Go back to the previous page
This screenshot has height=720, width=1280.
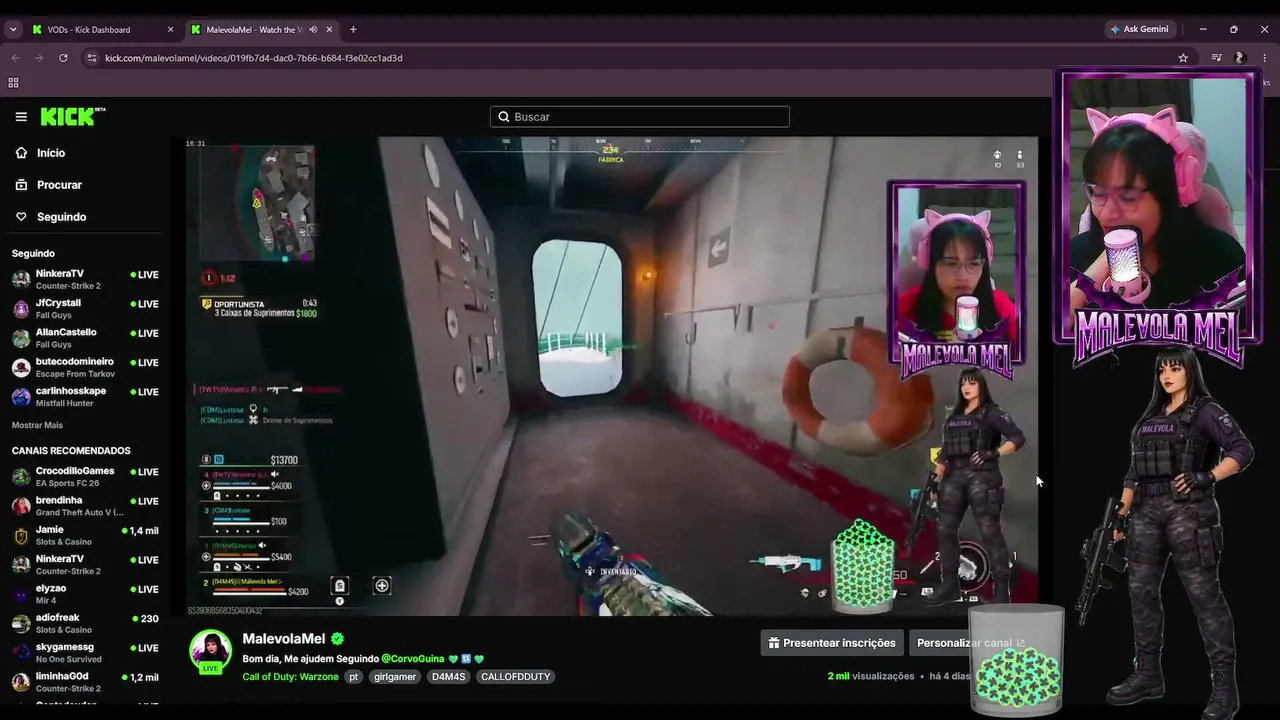click(15, 58)
